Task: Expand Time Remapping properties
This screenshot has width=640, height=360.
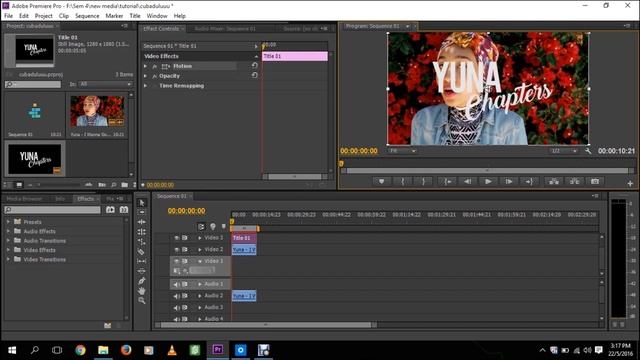Action: [146, 86]
